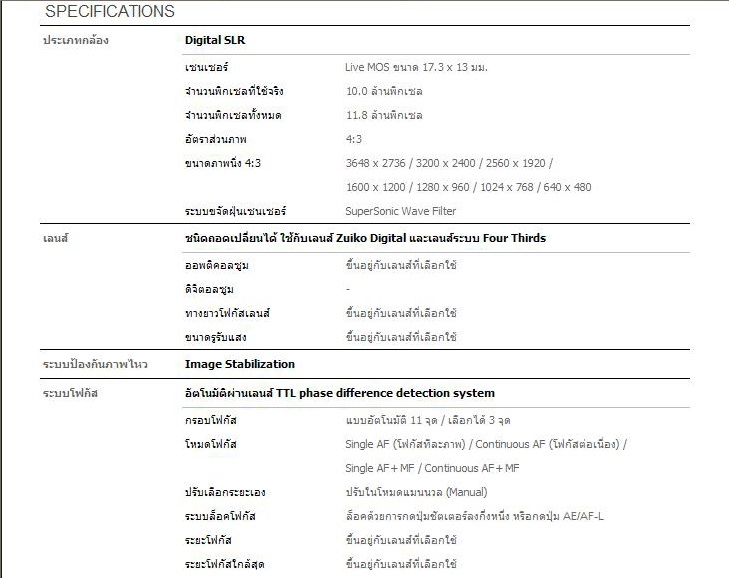Click the 4:3 aspect ratio value
The width and height of the screenshot is (729, 578).
point(354,139)
